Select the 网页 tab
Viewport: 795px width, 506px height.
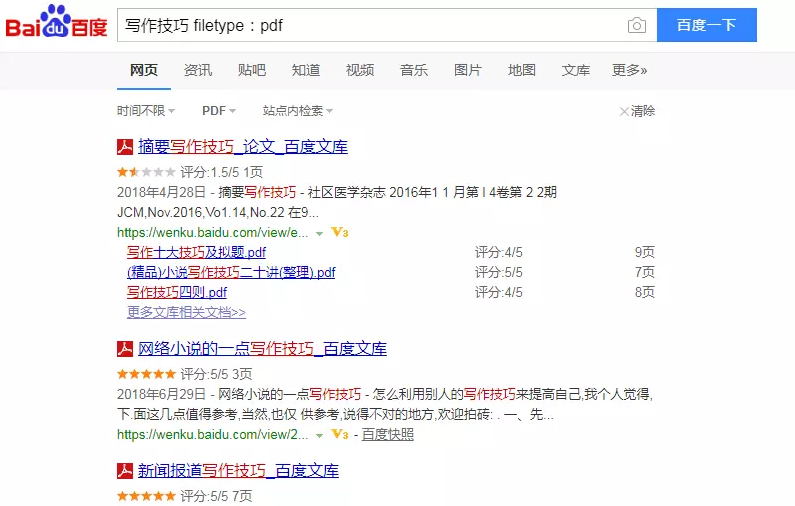coord(144,70)
